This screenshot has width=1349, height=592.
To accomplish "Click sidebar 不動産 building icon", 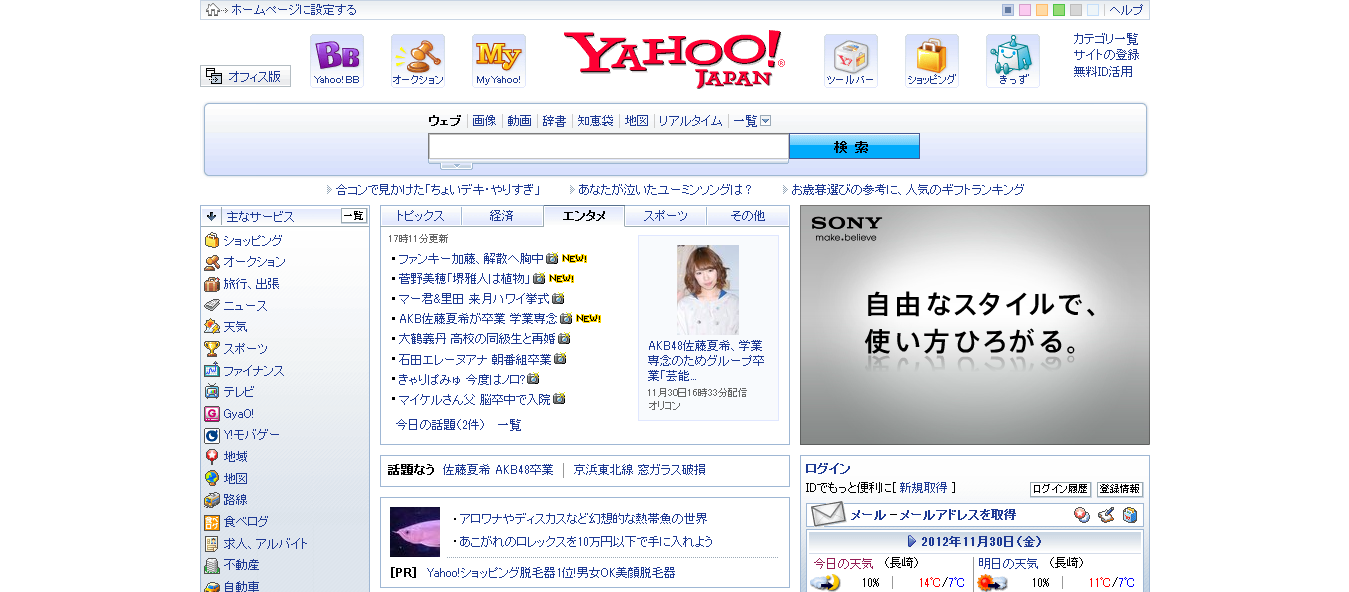I will pyautogui.click(x=212, y=565).
